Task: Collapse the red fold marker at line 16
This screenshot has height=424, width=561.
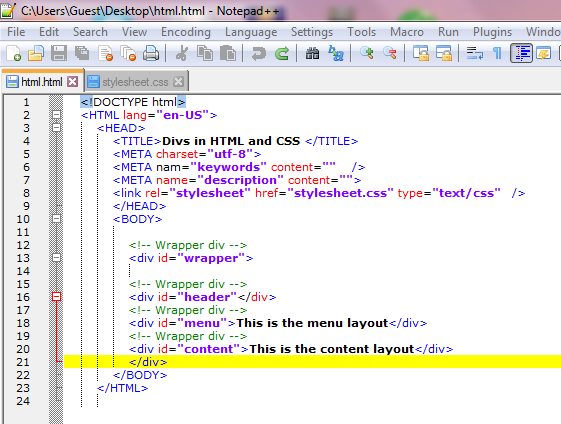Action: click(x=56, y=297)
